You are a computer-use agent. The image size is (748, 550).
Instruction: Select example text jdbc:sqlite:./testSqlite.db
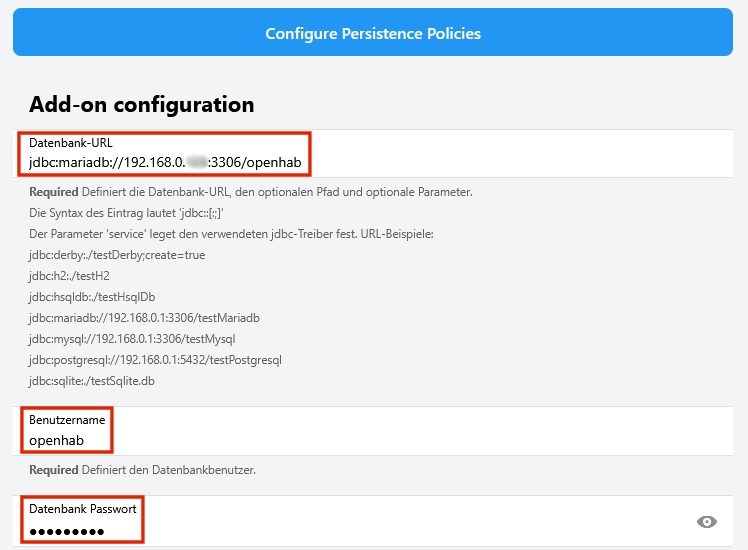point(92,381)
